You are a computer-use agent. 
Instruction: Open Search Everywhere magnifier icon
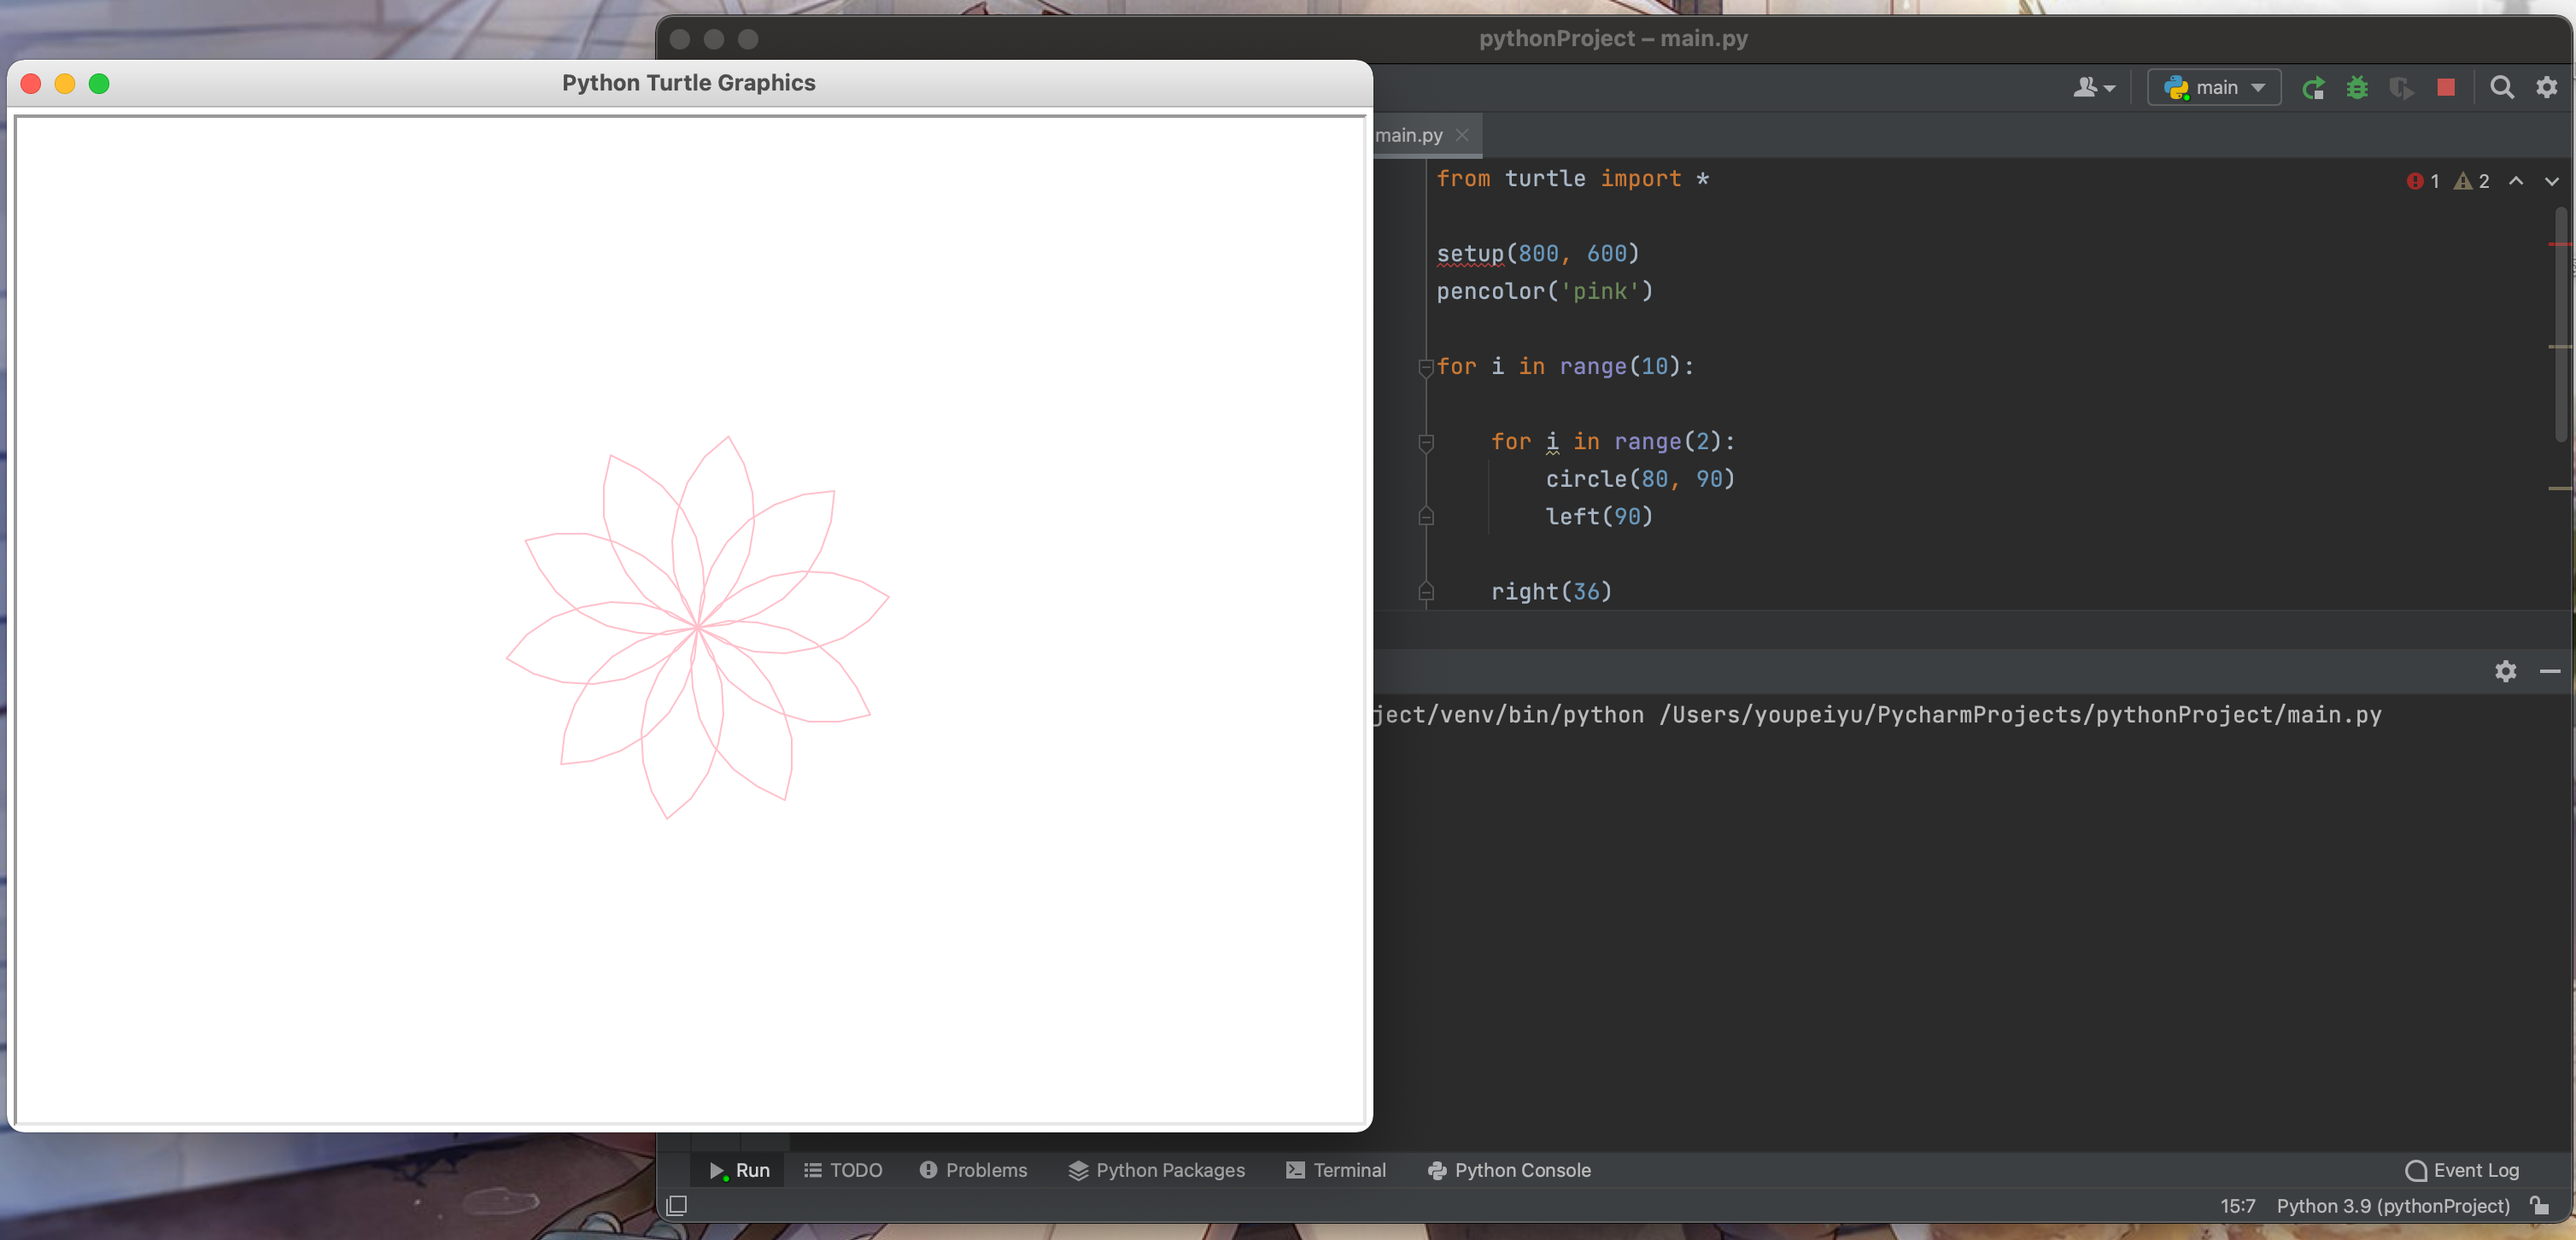point(2501,88)
